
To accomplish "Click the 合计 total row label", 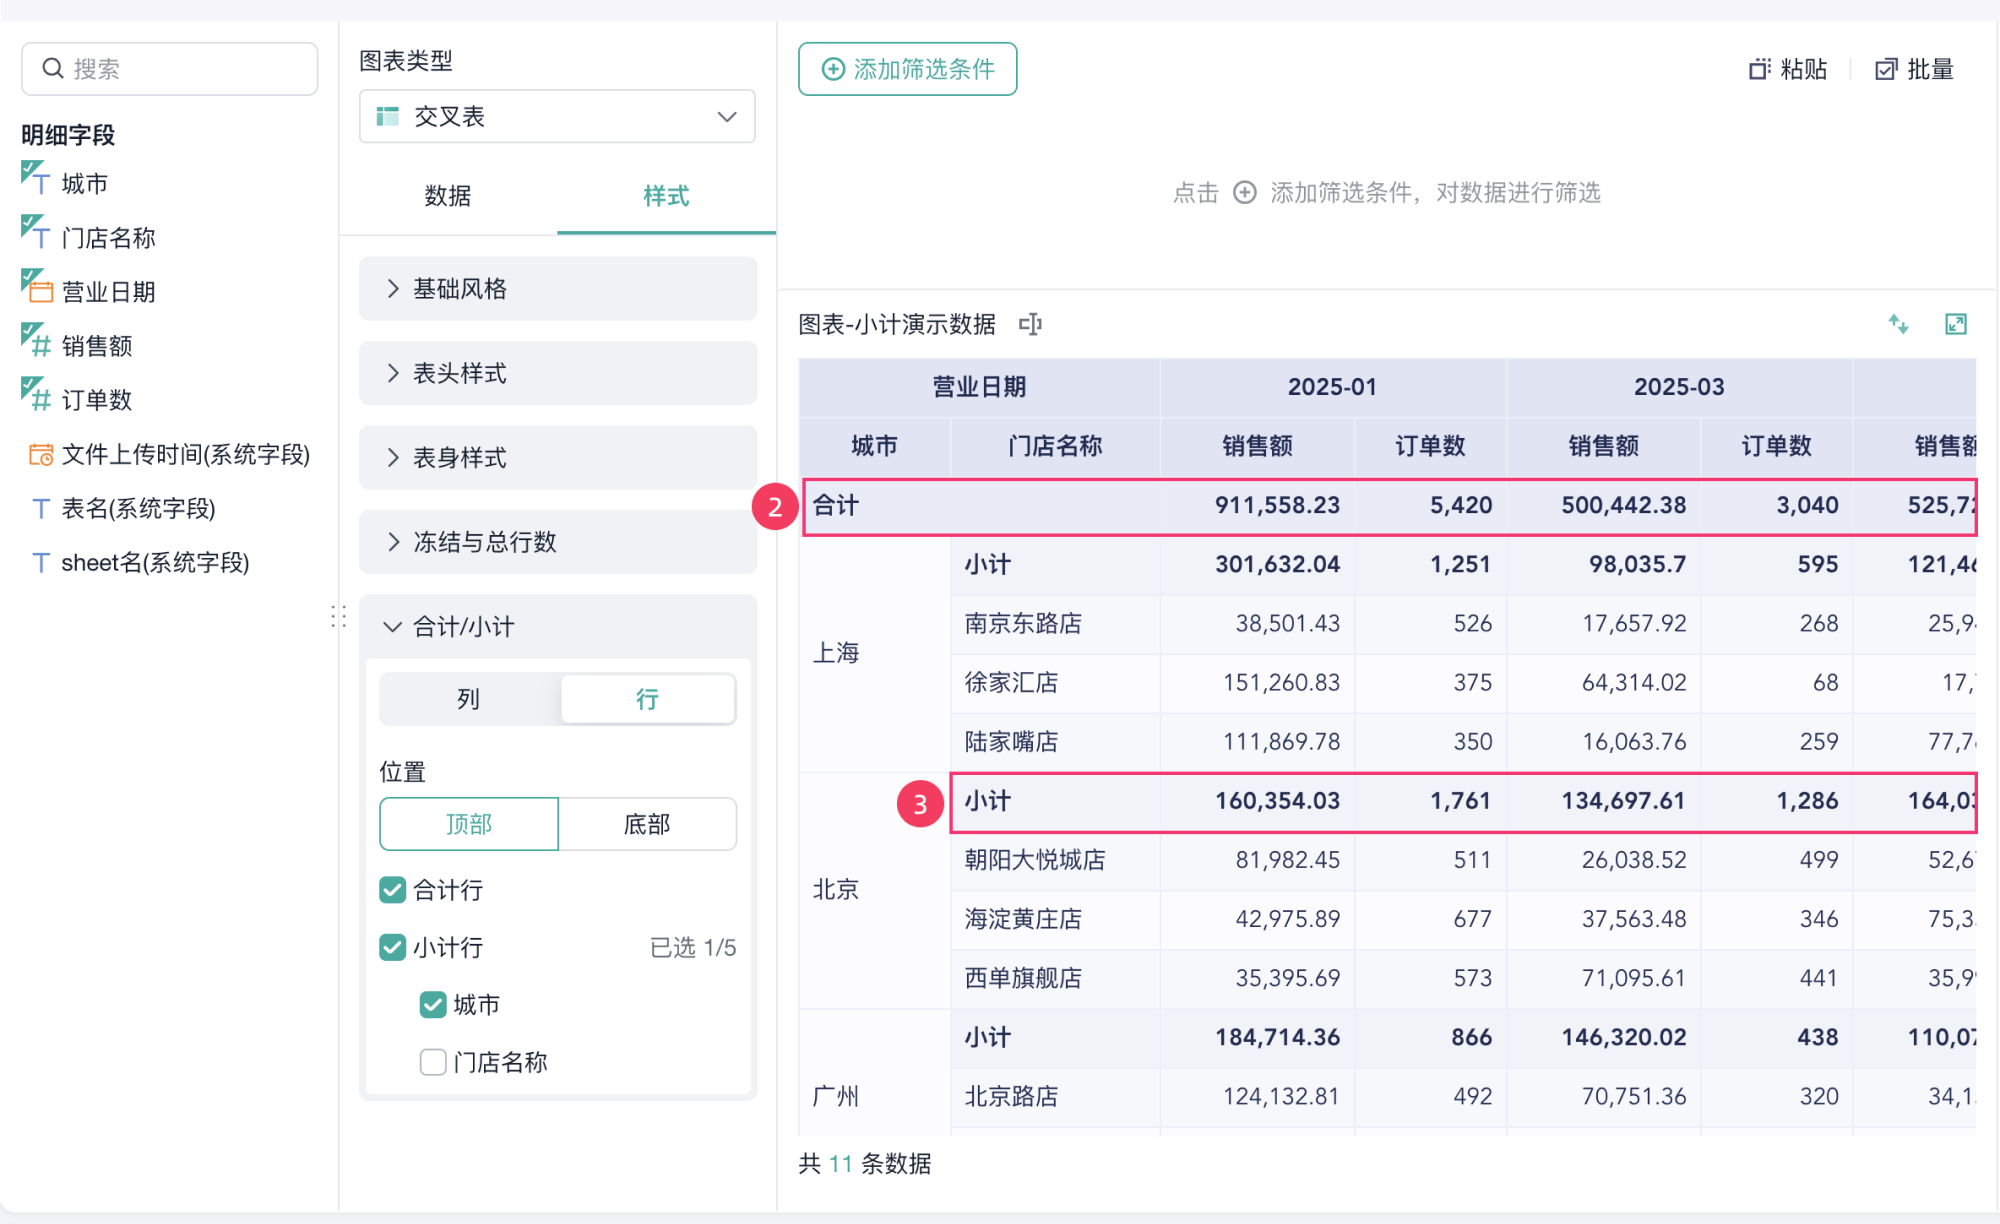I will (x=835, y=505).
